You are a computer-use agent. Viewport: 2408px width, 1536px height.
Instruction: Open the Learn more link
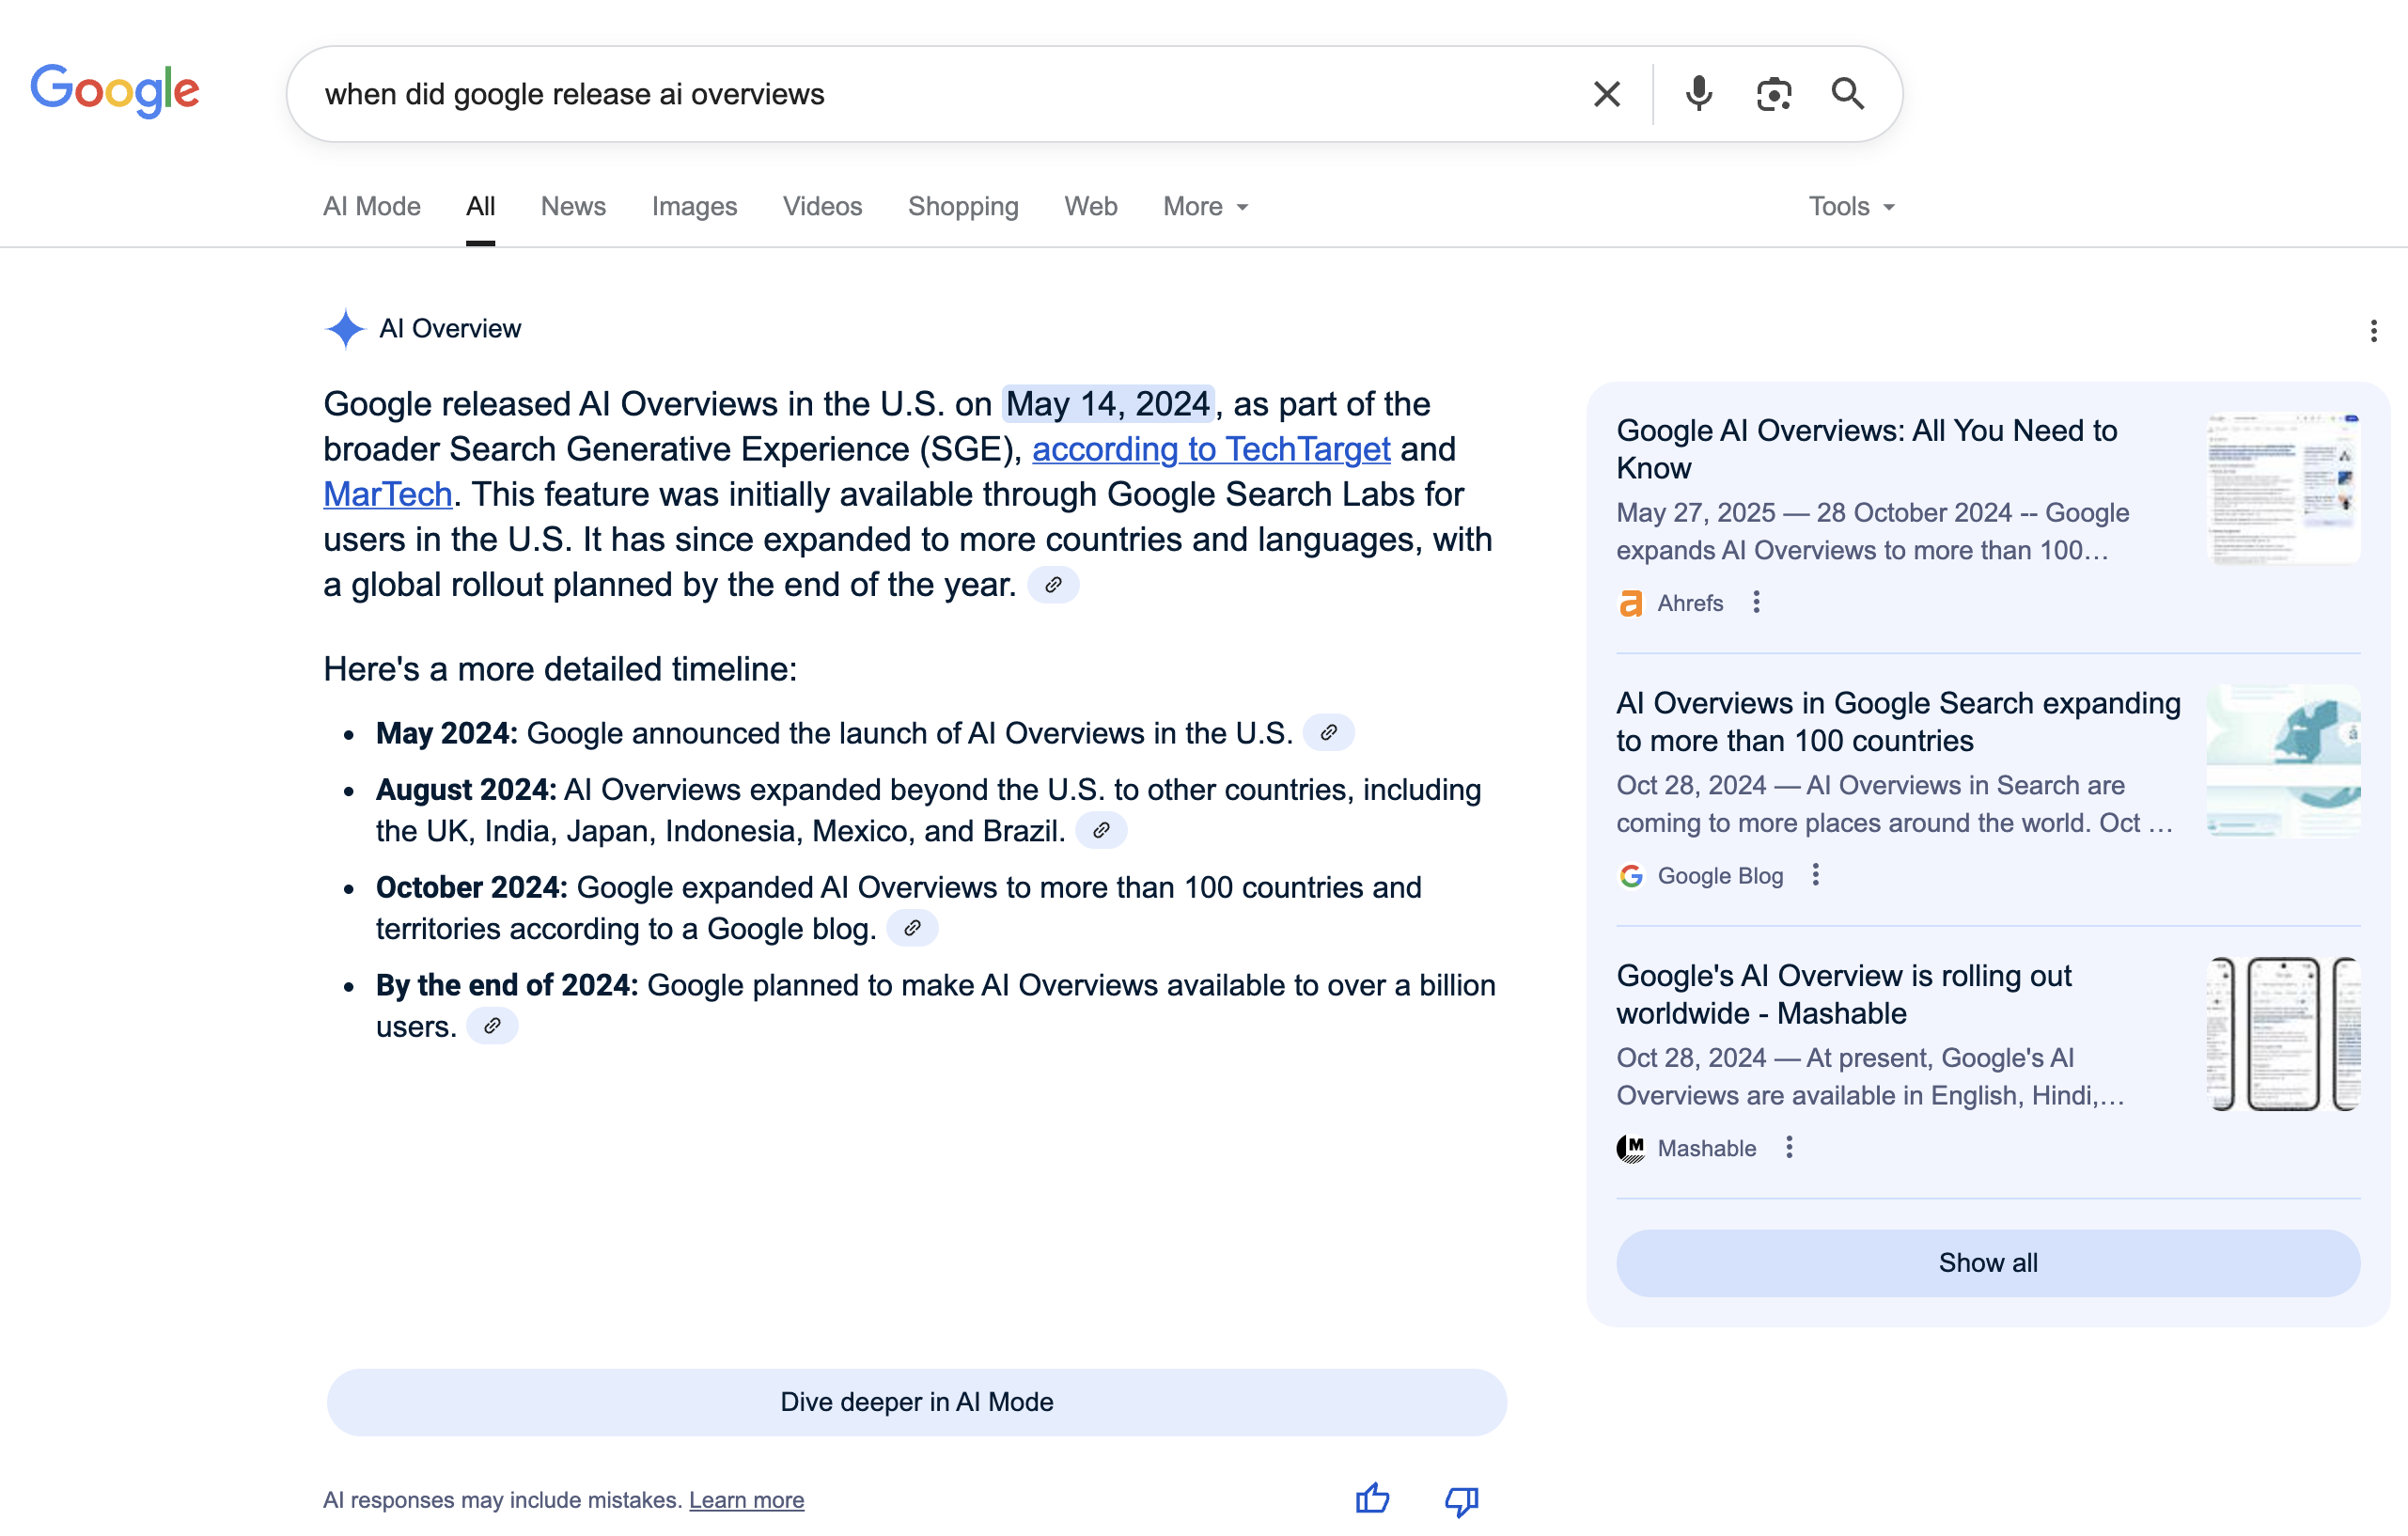click(746, 1500)
